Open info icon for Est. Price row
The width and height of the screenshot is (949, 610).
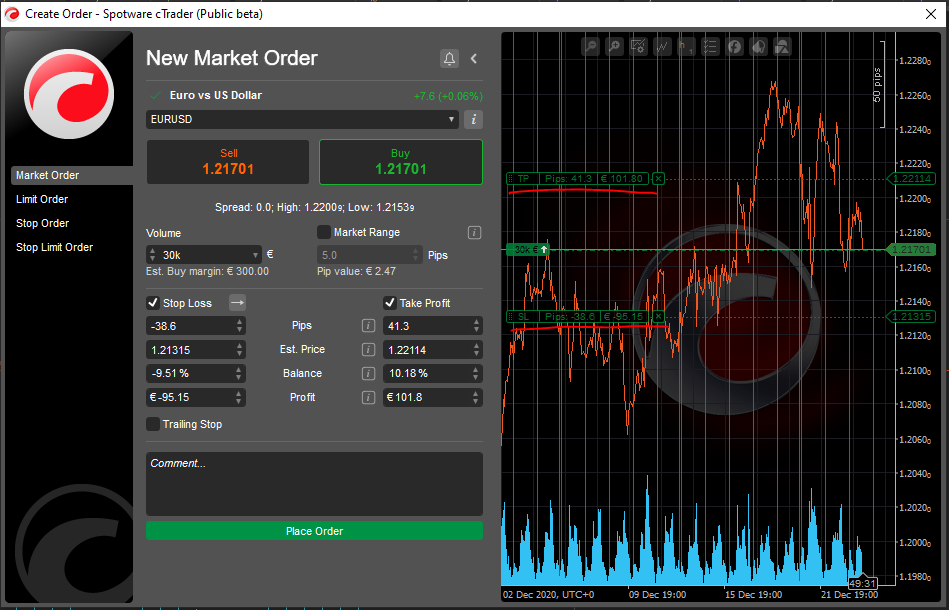(x=368, y=349)
